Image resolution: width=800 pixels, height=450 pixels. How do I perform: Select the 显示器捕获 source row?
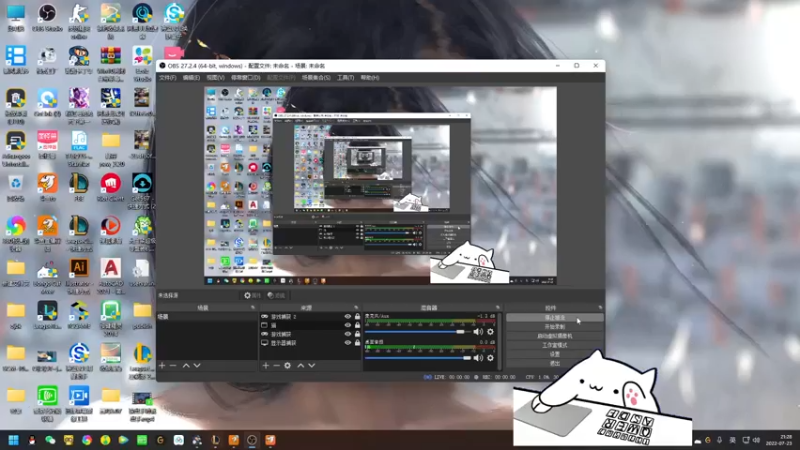point(310,343)
